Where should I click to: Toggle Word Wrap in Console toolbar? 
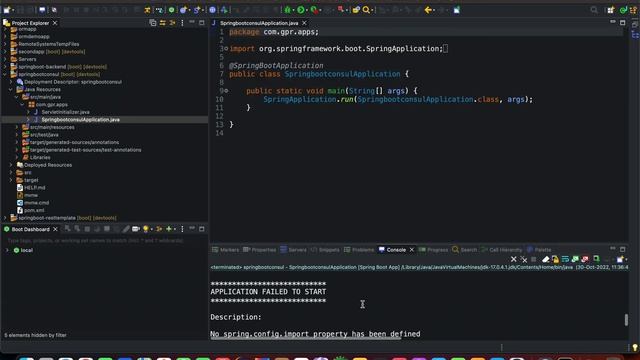565,259
